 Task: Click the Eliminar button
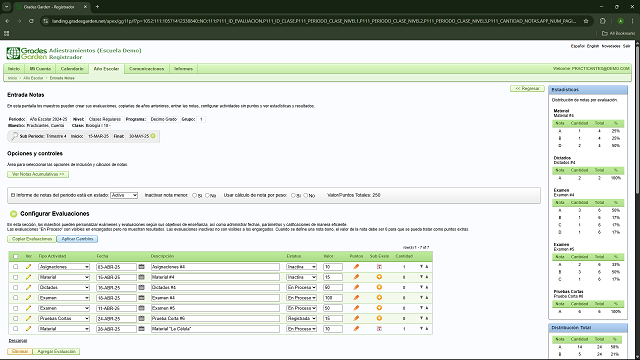point(20,351)
